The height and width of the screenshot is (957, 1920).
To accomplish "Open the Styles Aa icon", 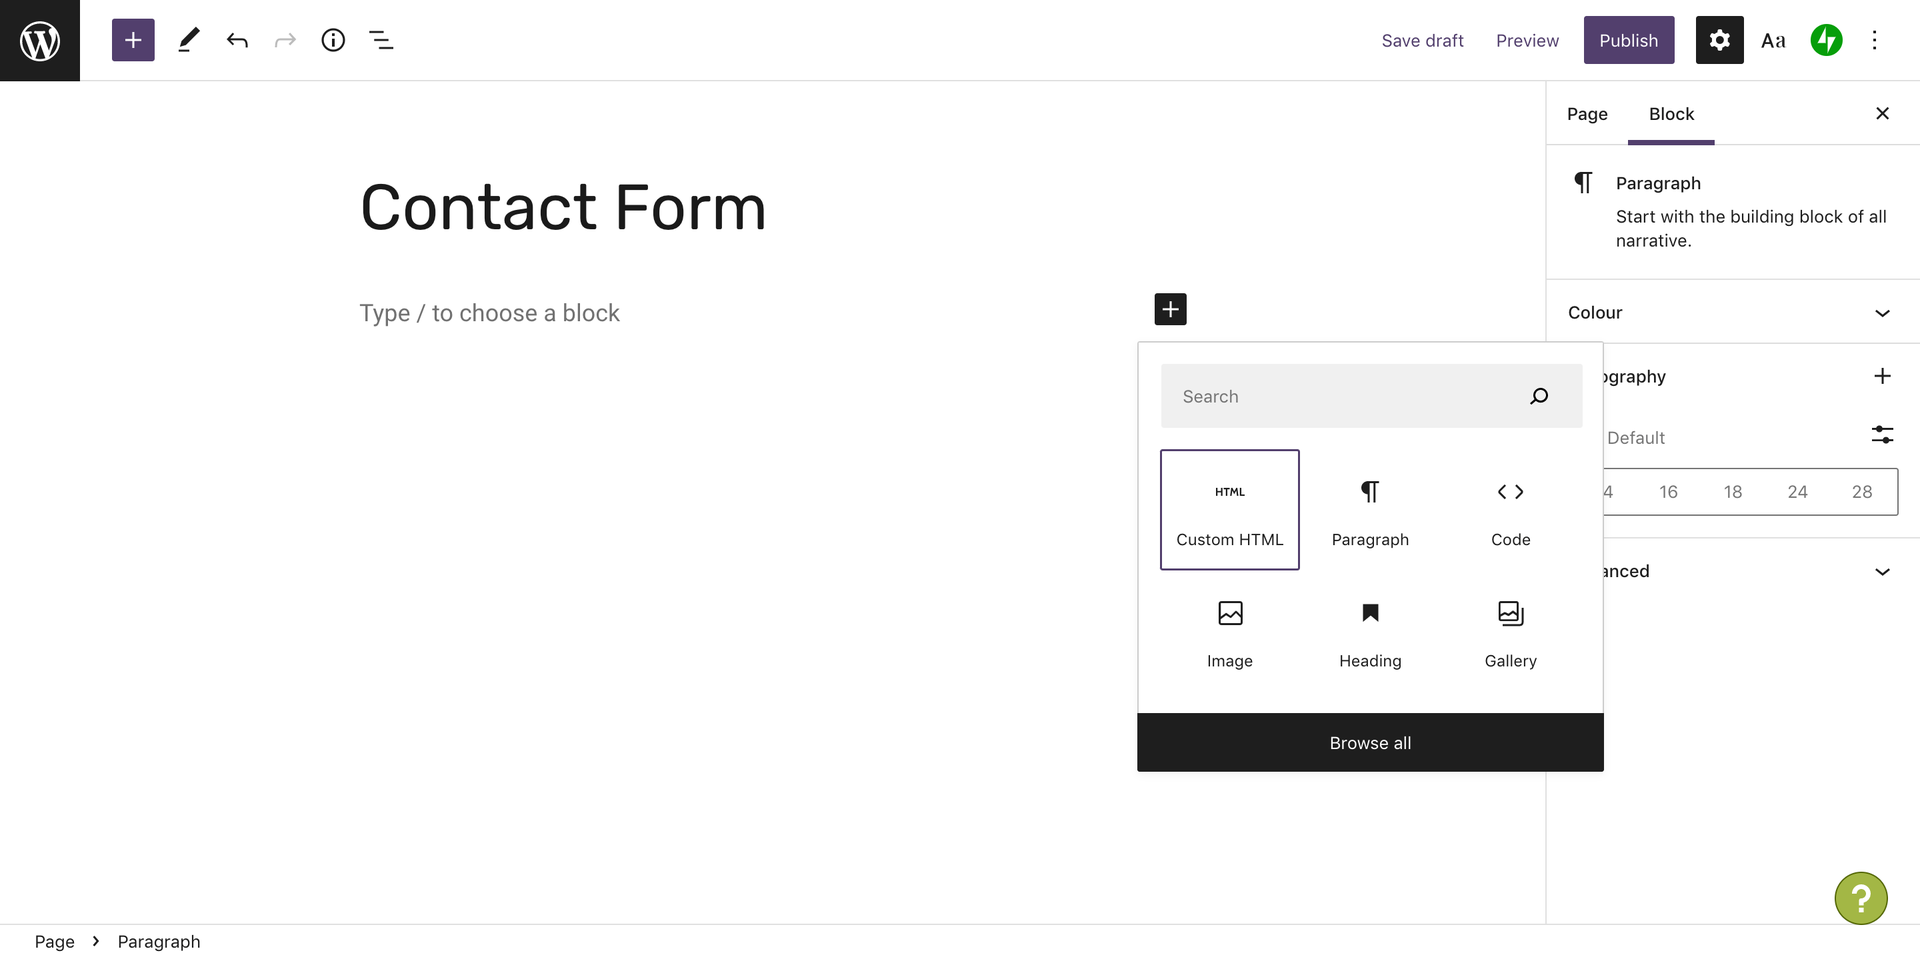I will coord(1773,41).
